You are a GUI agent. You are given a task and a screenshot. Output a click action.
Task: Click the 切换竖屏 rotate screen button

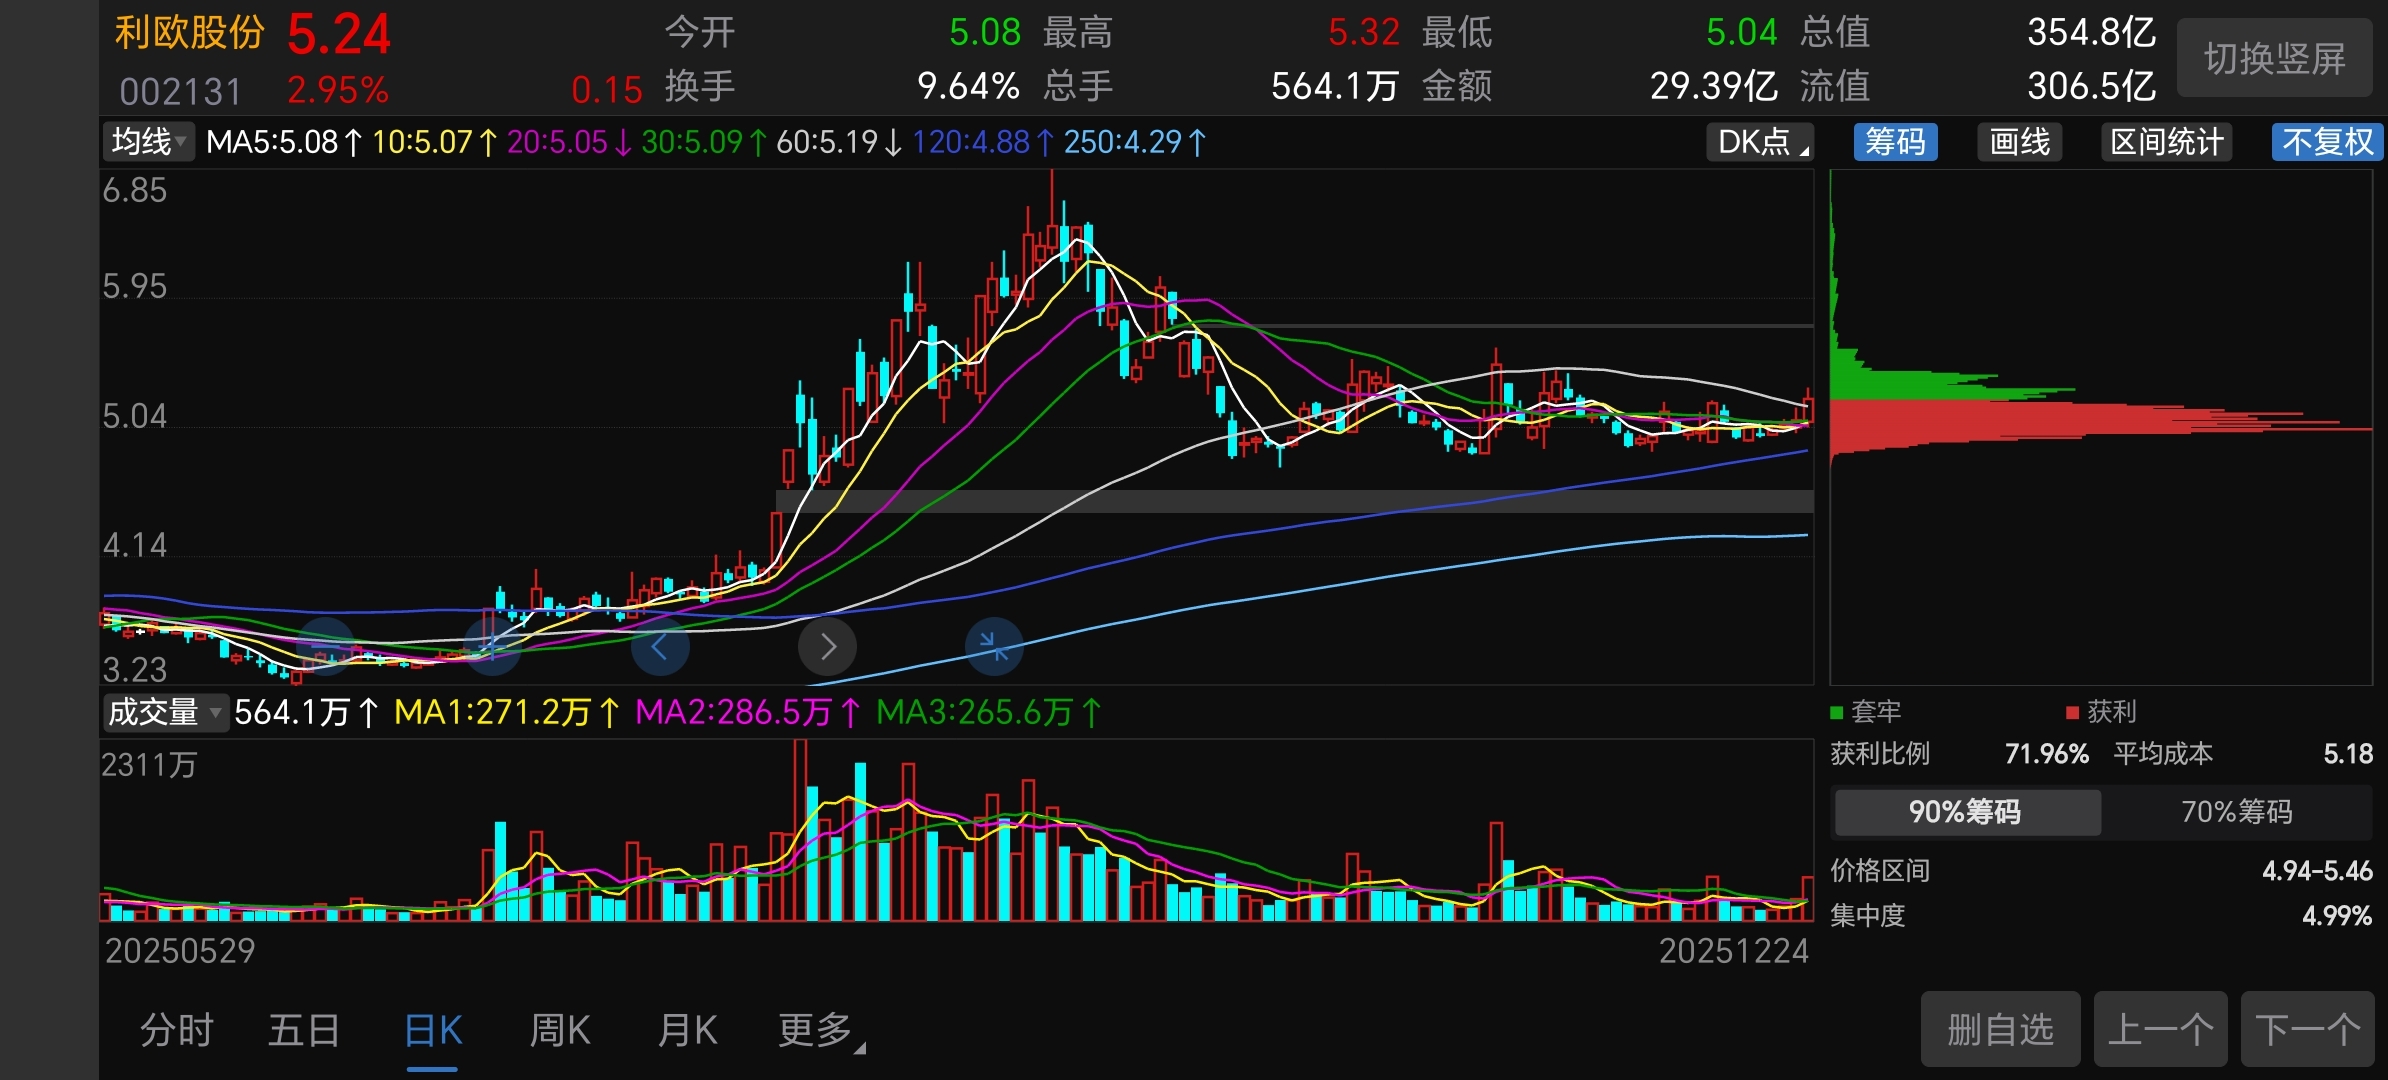2274,59
